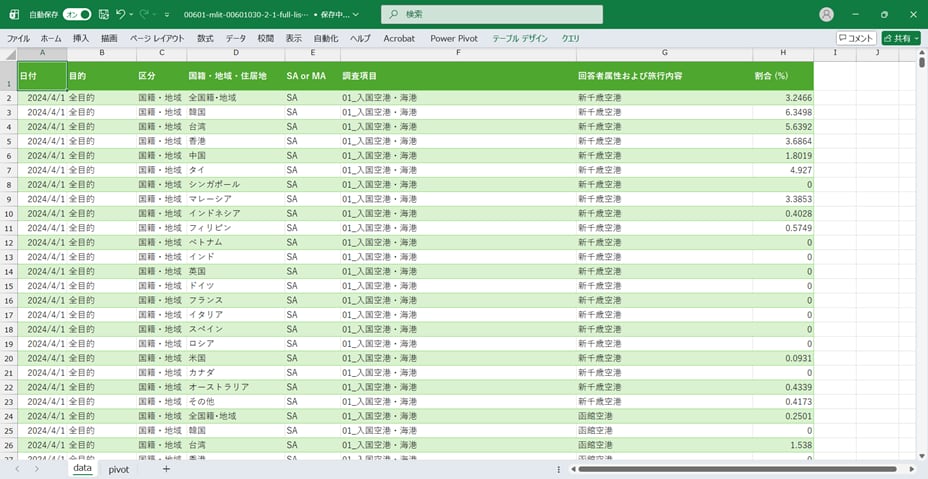Expand Customize Quick Access Toolbar dropdown
Screen dimensions: 928x479
[167, 15]
